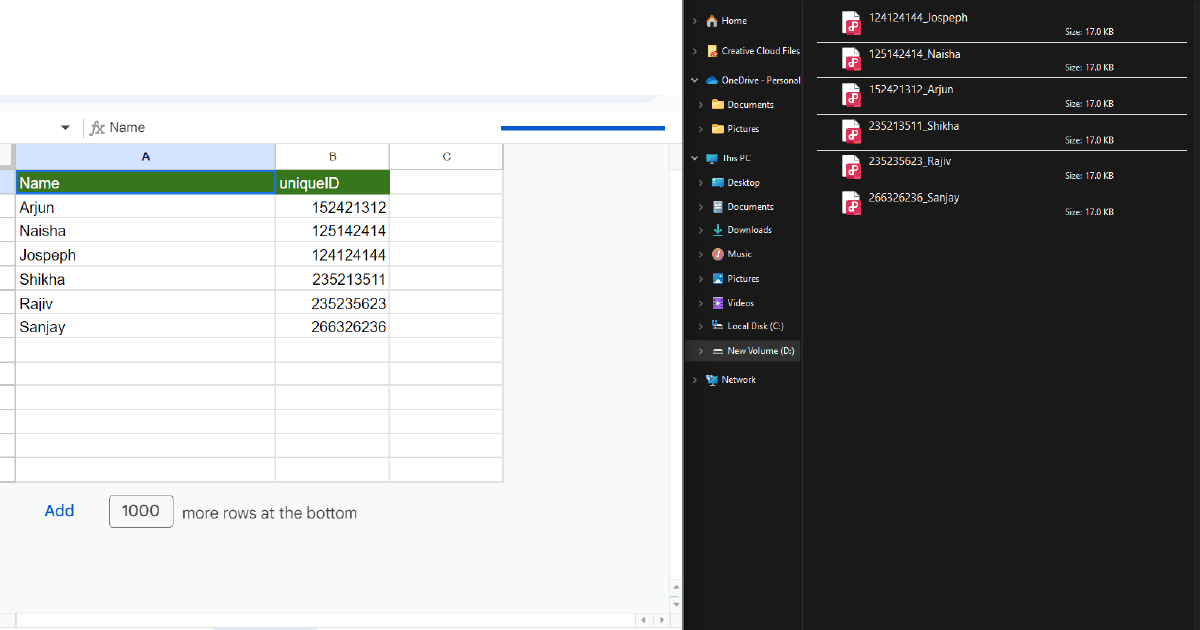1200x630 pixels.
Task: Select Home in the Explorer sidebar
Action: point(730,20)
